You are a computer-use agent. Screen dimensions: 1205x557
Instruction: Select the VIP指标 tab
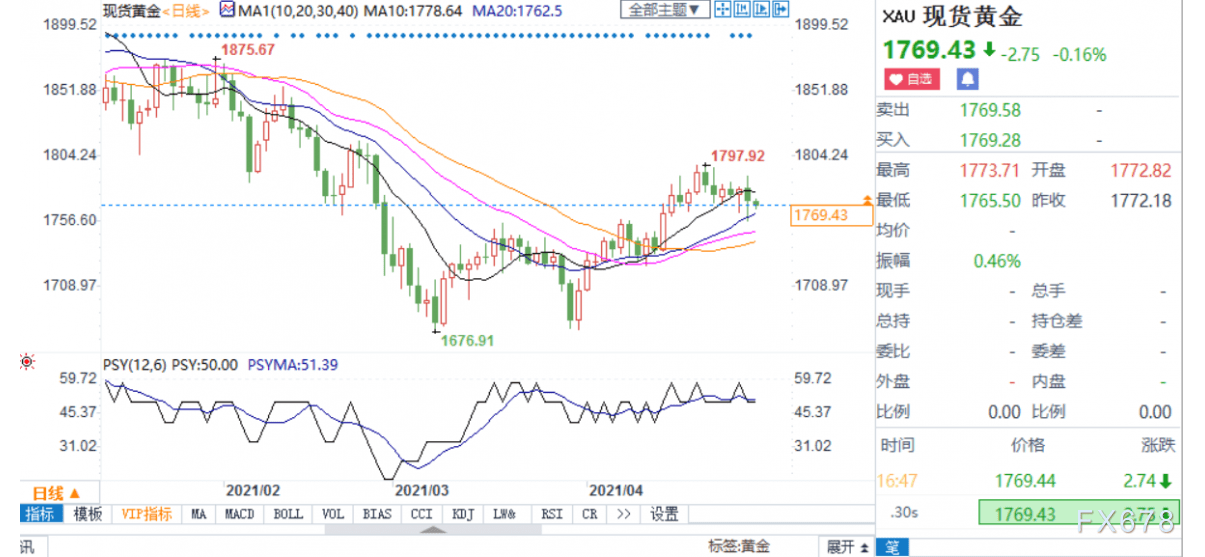pos(144,514)
